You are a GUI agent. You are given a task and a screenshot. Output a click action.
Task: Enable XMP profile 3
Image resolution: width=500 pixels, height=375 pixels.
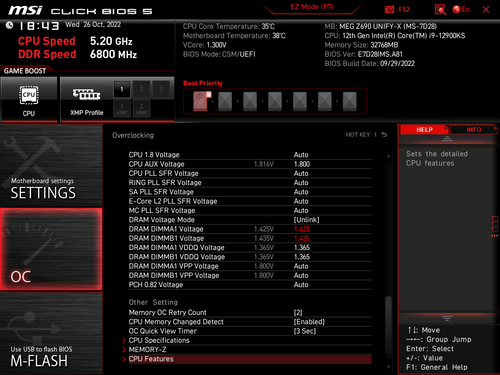tap(161, 89)
